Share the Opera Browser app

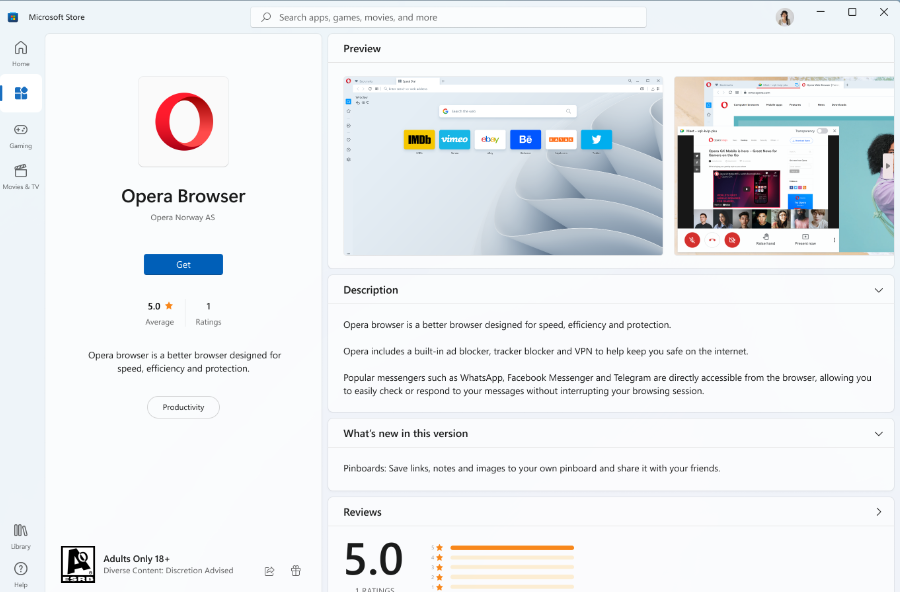269,571
